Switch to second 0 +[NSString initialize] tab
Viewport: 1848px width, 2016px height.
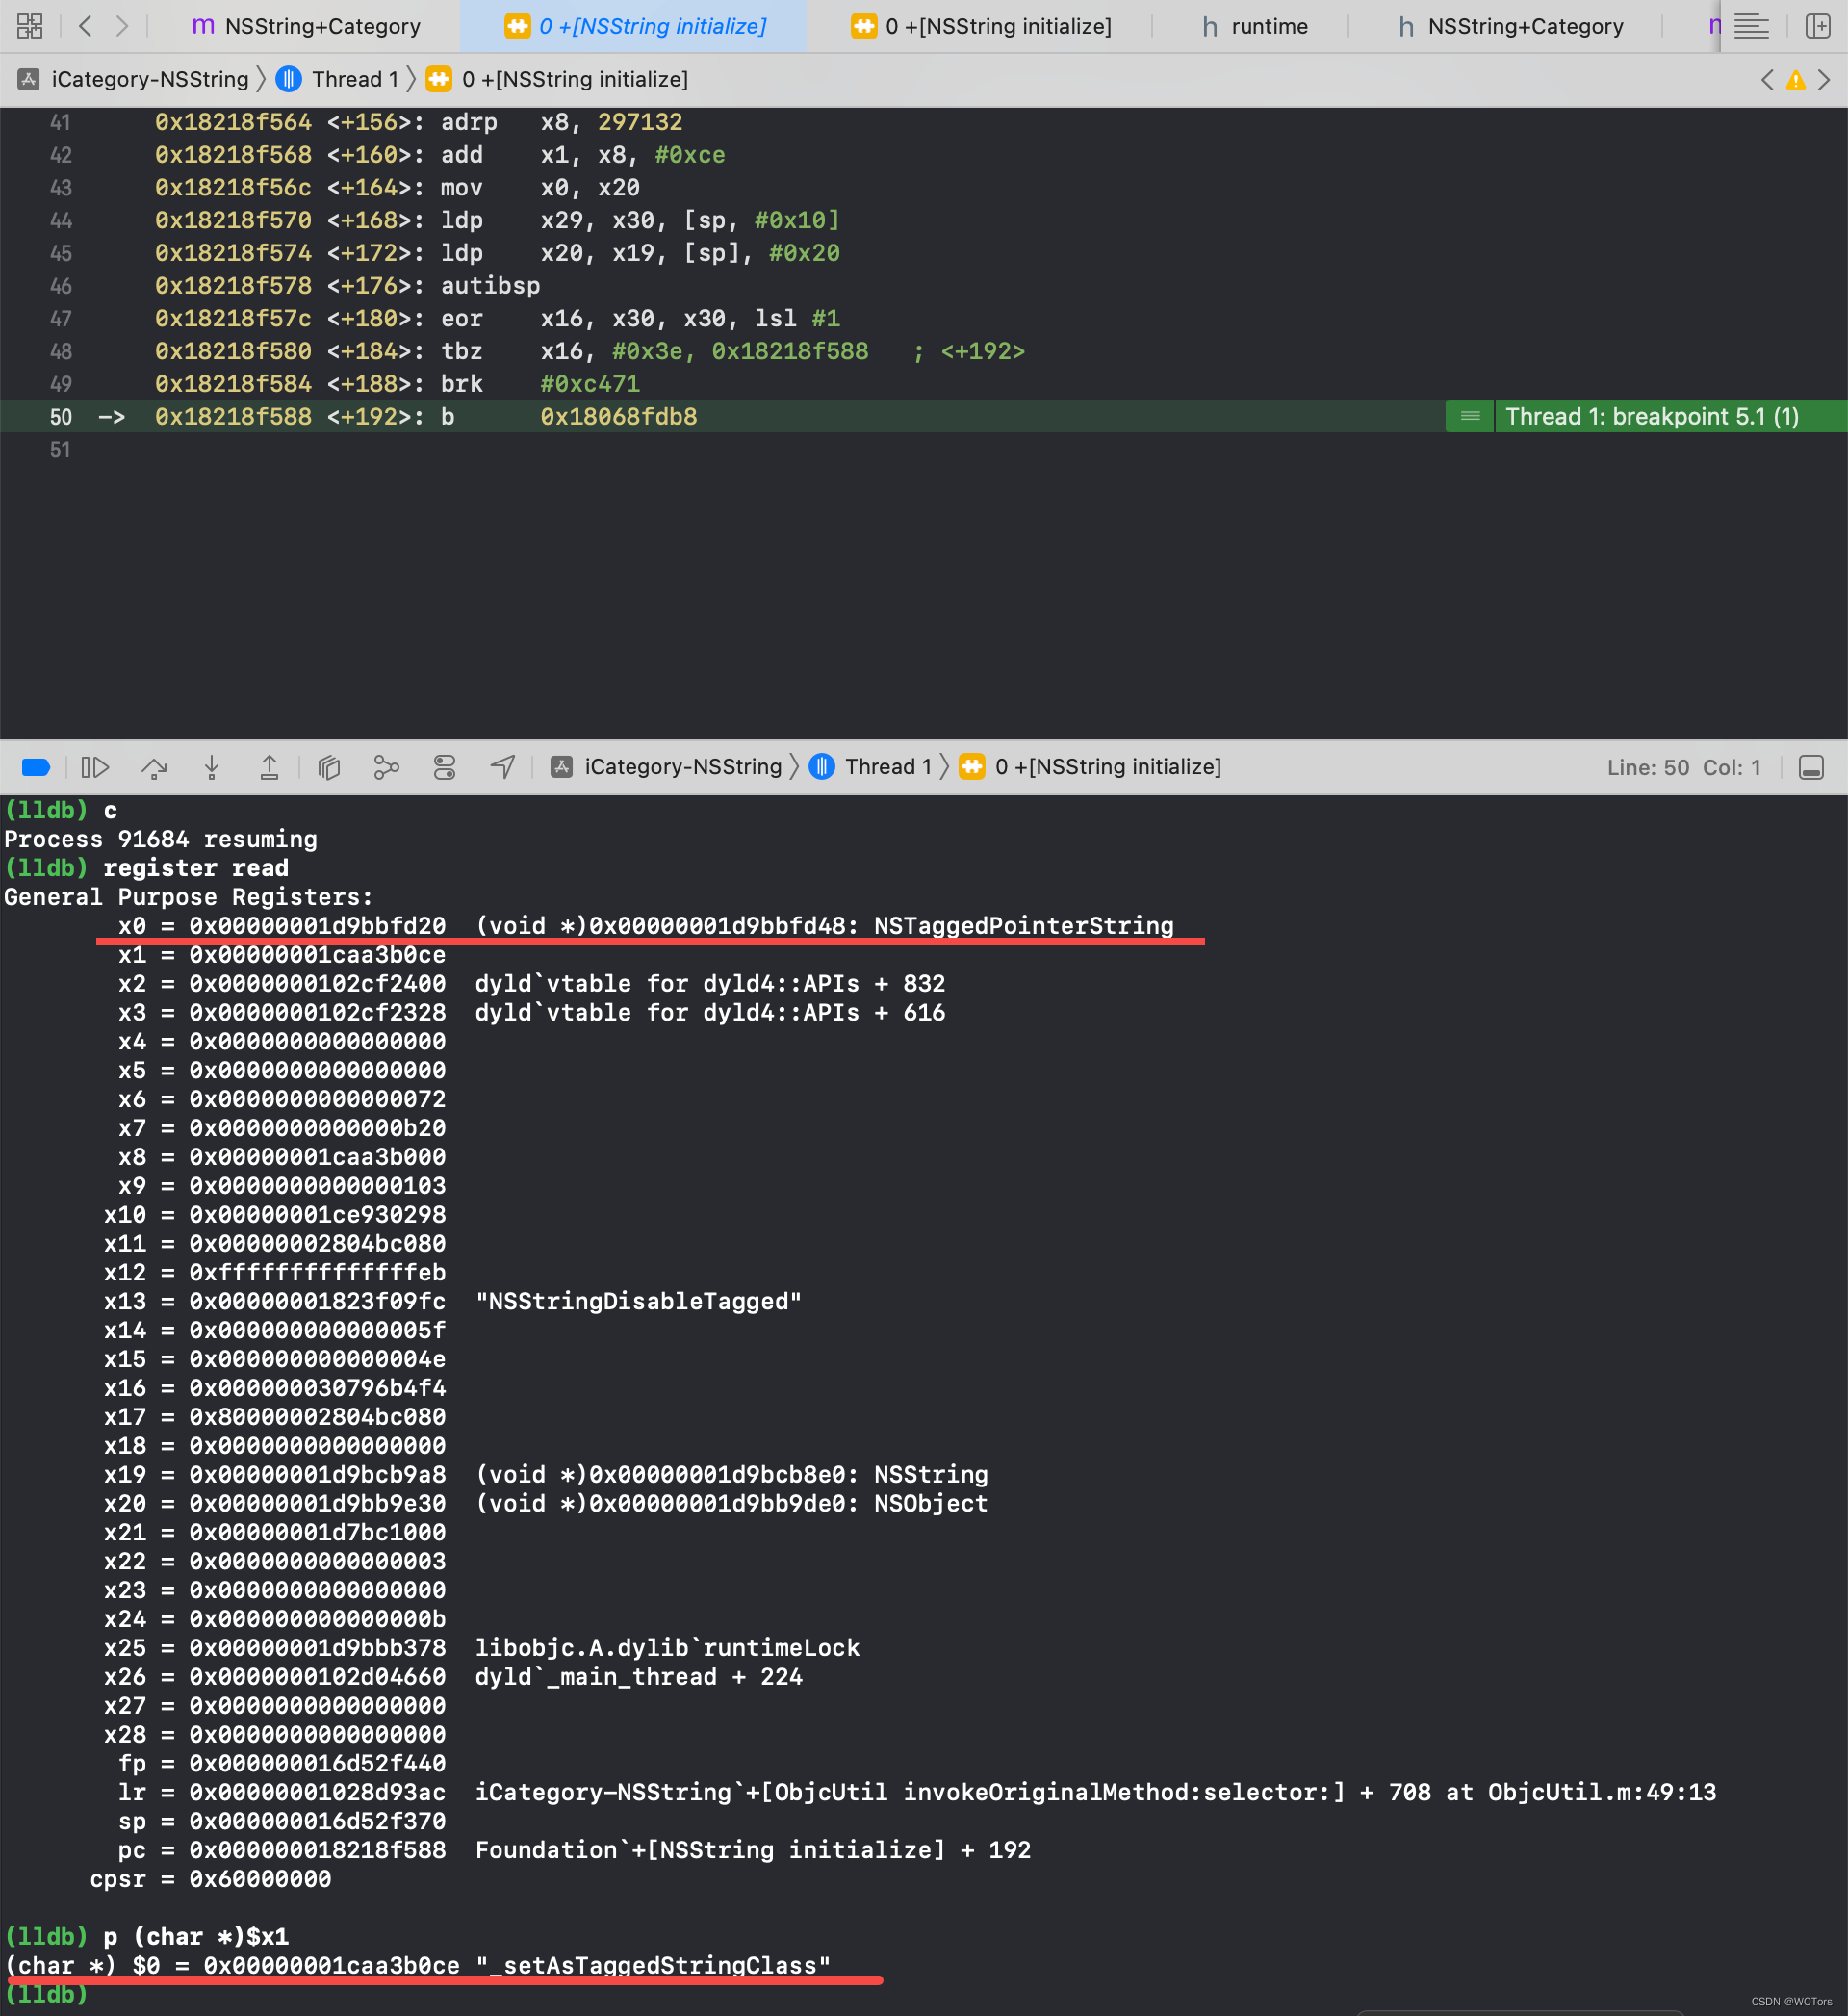coord(981,26)
